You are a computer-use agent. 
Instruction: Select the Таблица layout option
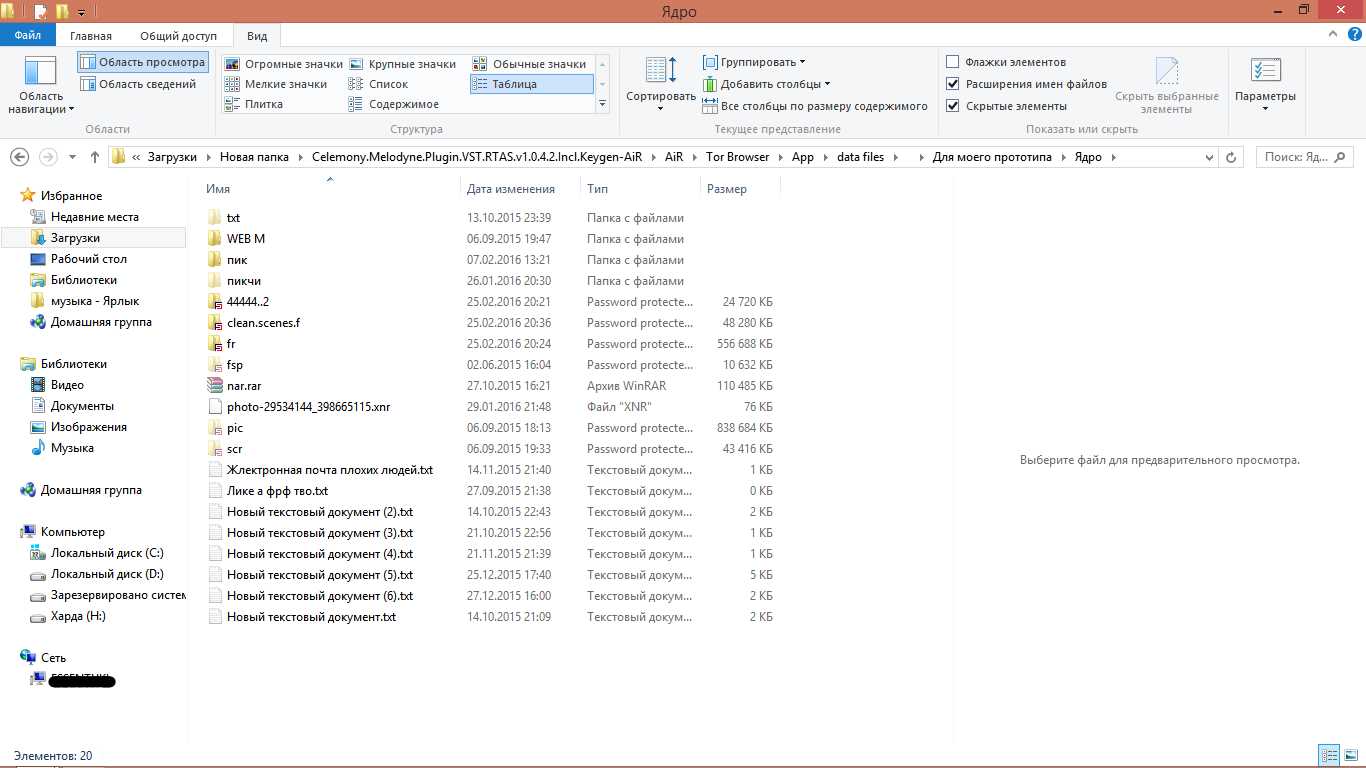coord(531,84)
